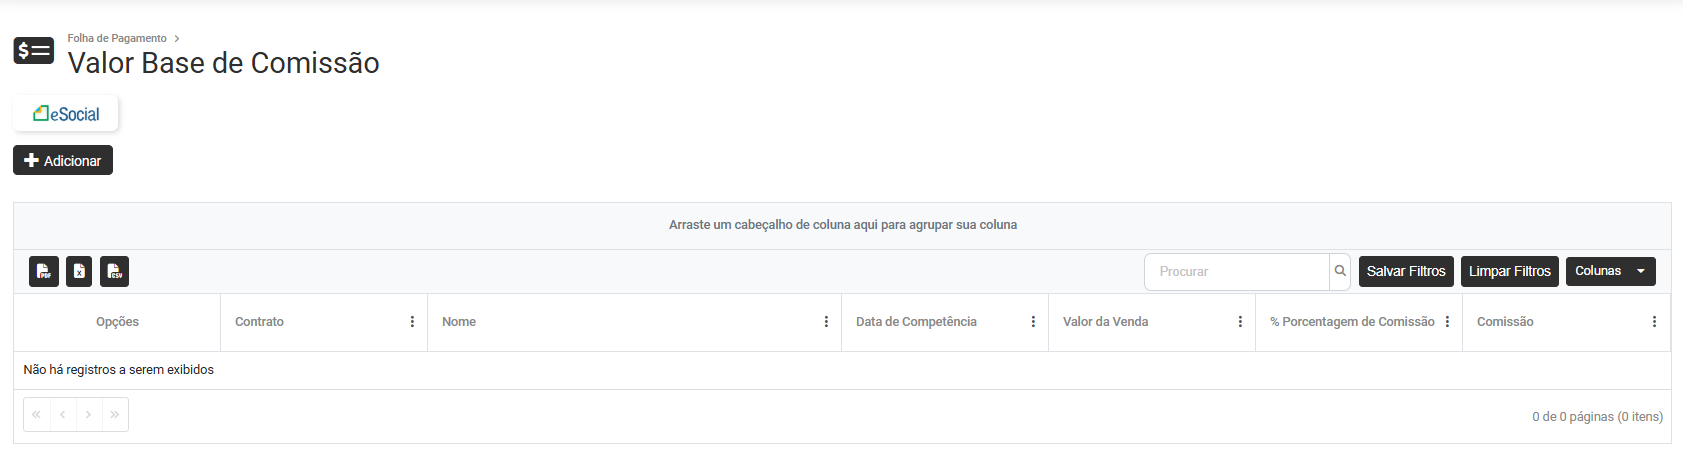Open the Contrato column menu
The width and height of the screenshot is (1683, 475).
[412, 322]
